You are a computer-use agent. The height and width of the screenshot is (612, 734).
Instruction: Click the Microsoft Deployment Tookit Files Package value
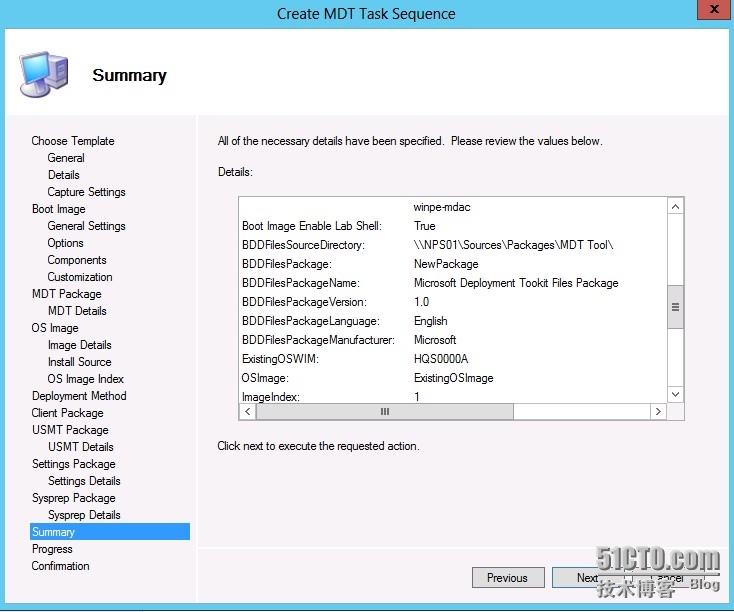pos(516,283)
